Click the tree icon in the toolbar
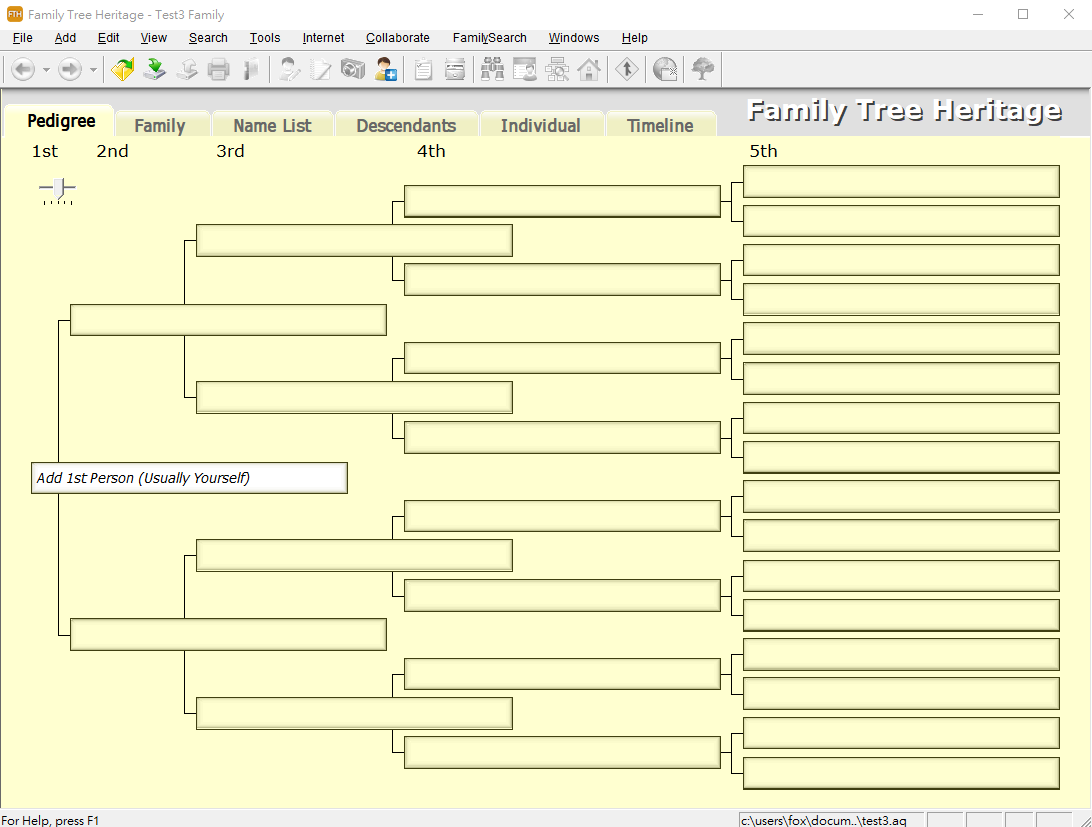 click(x=703, y=69)
